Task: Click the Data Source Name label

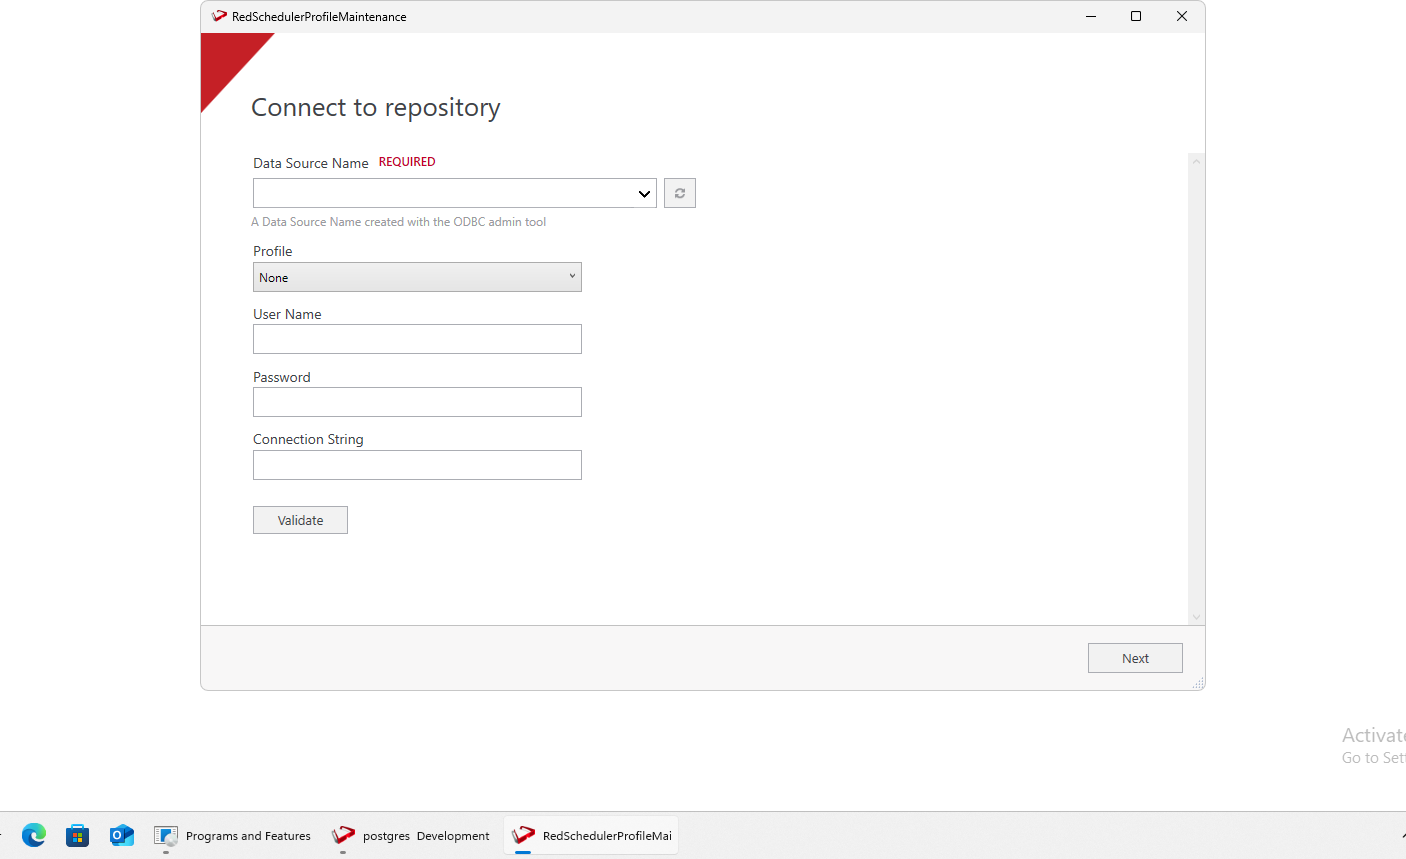Action: point(311,163)
